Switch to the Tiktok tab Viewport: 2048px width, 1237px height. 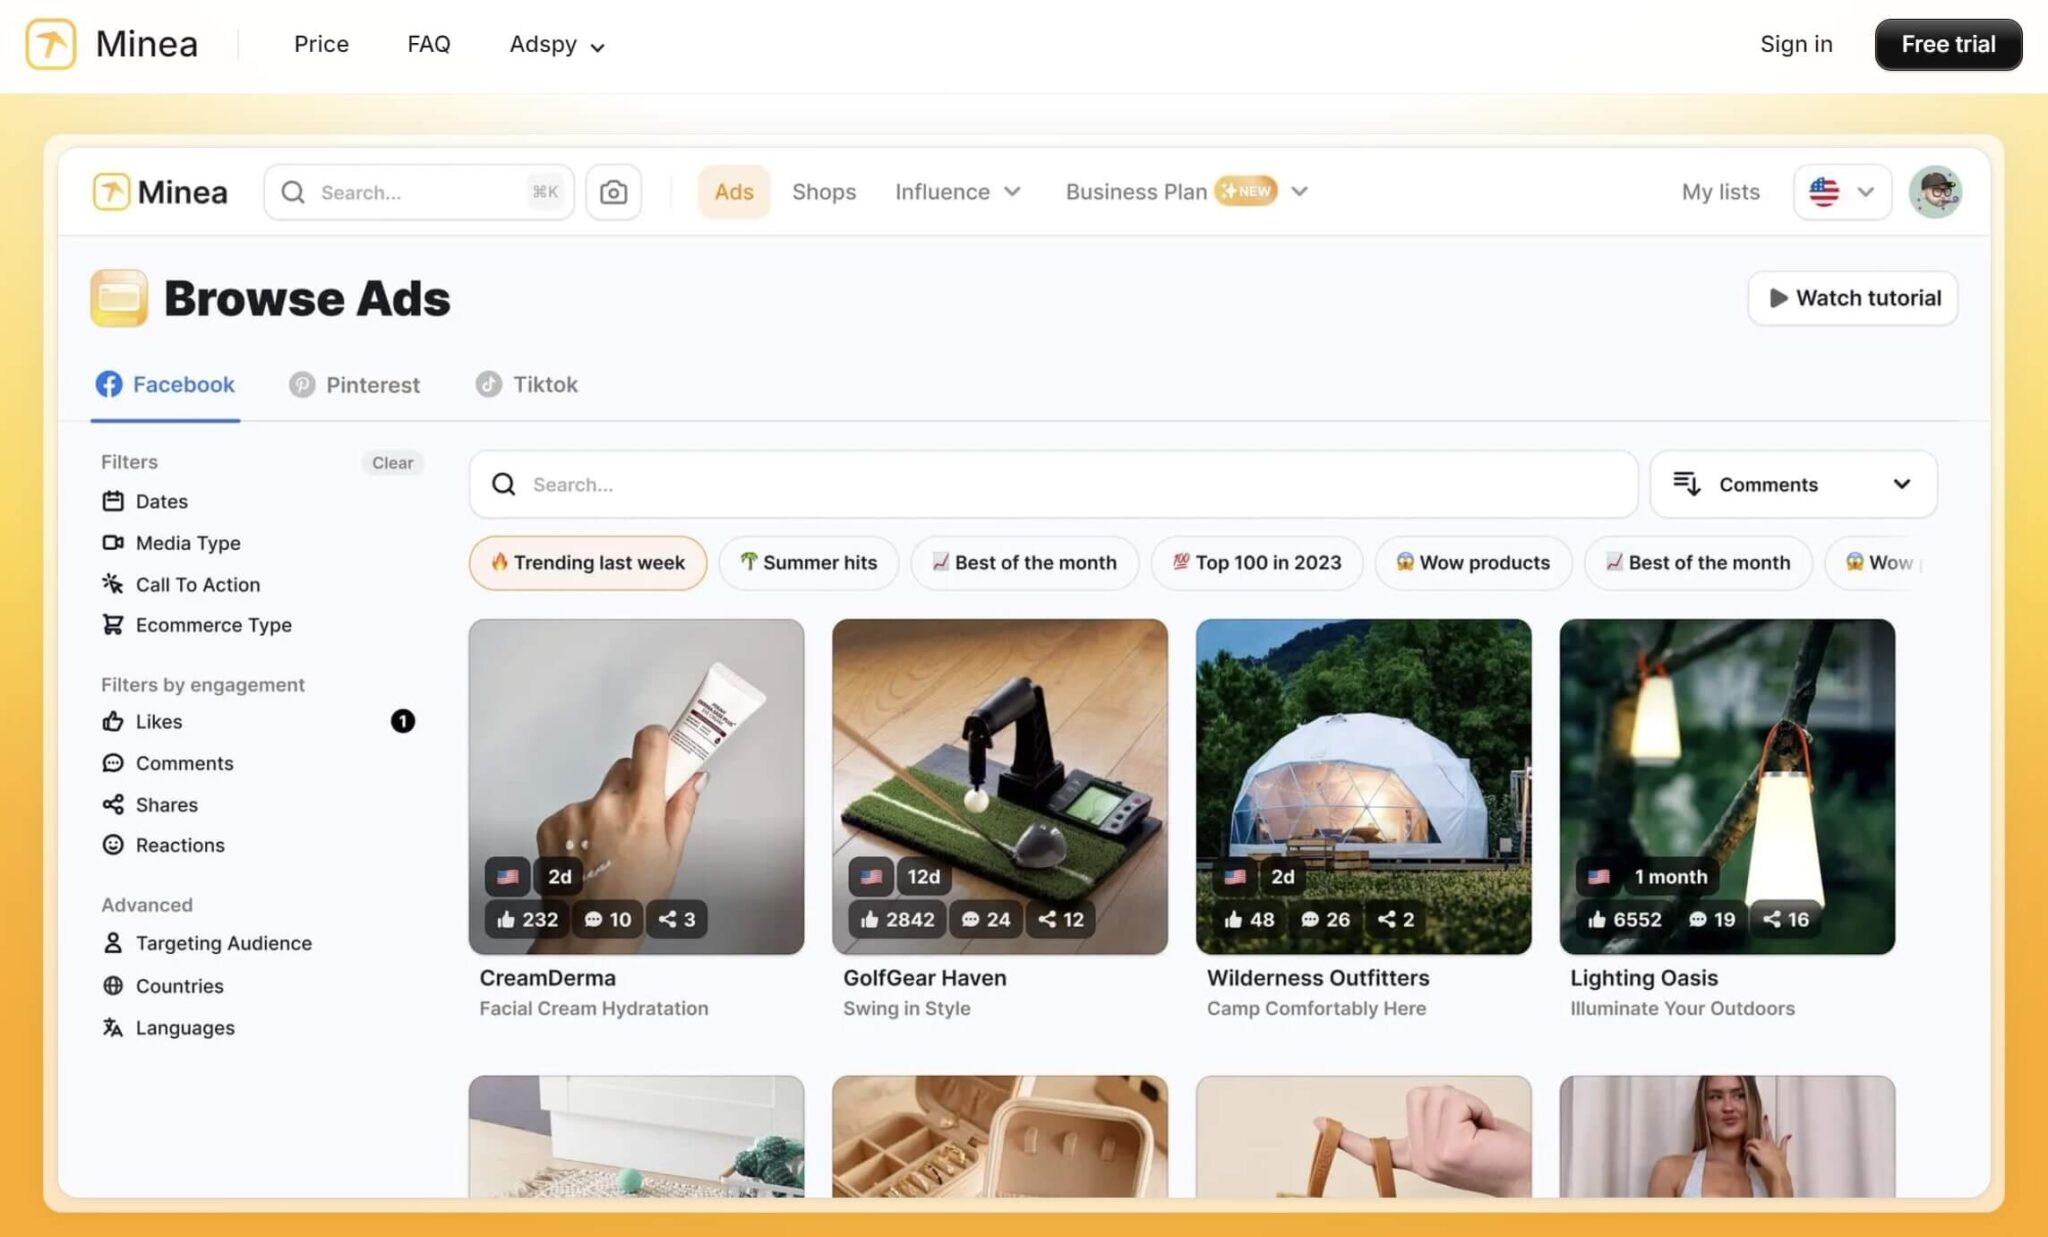527,385
